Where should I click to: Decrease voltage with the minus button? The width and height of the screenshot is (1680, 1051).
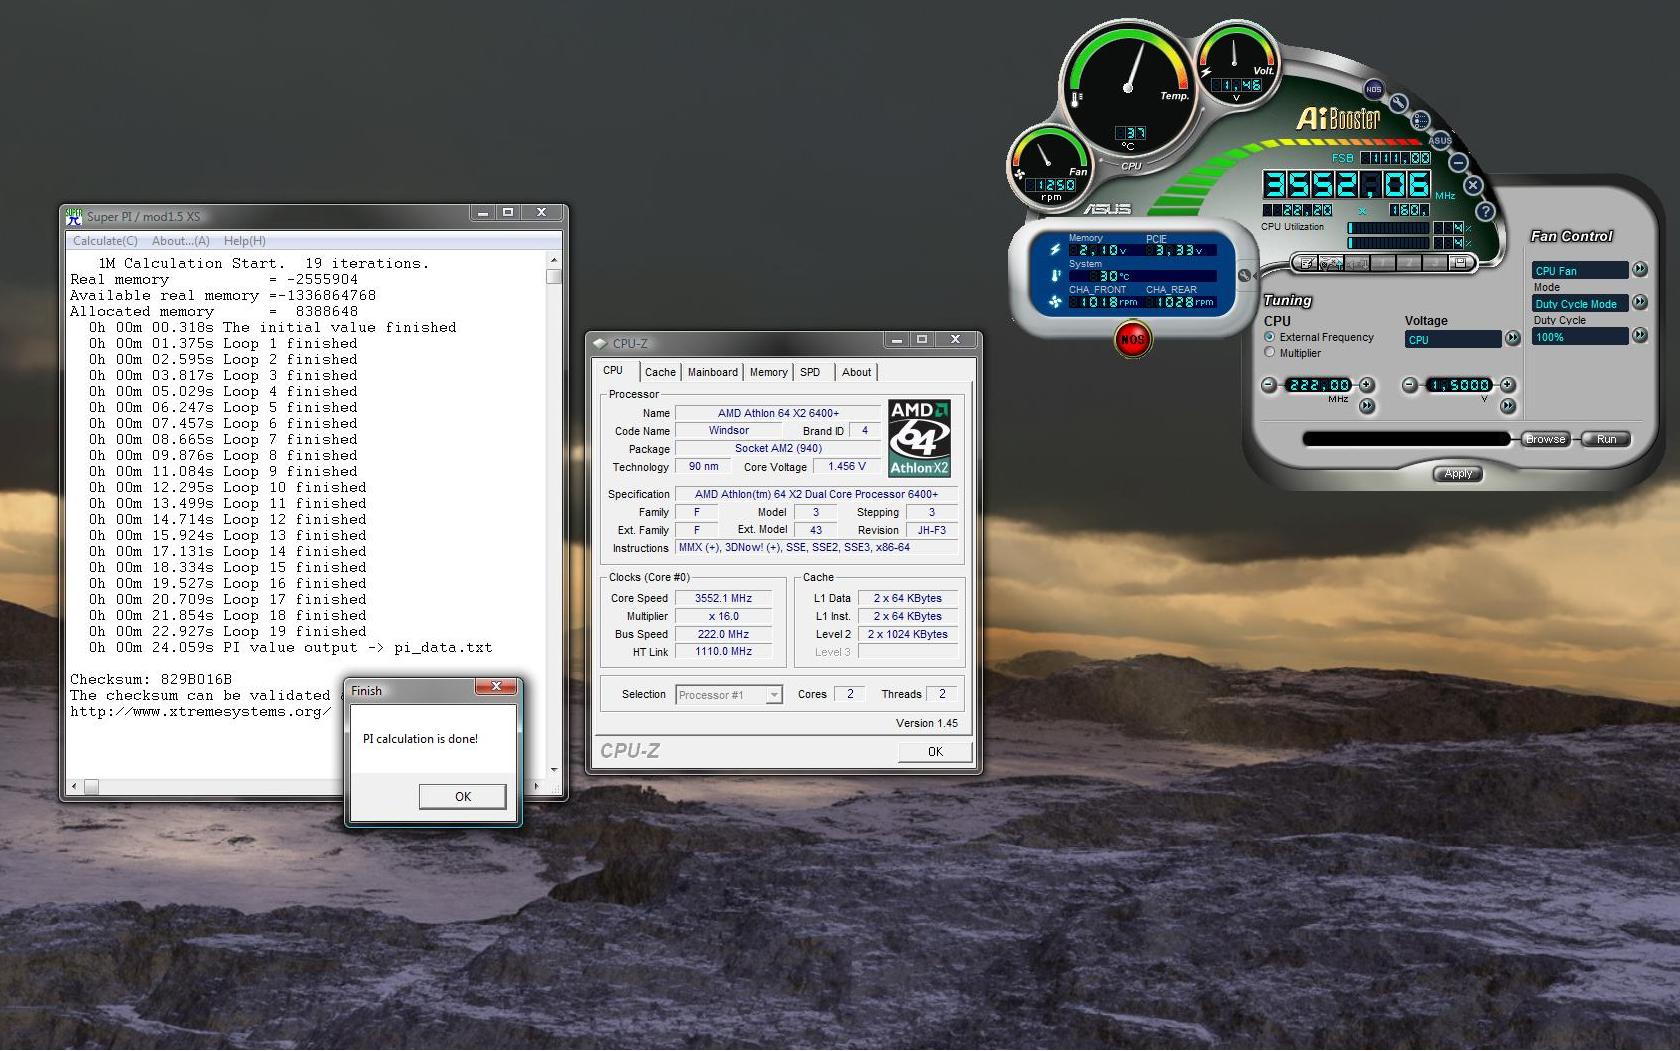(x=1410, y=385)
